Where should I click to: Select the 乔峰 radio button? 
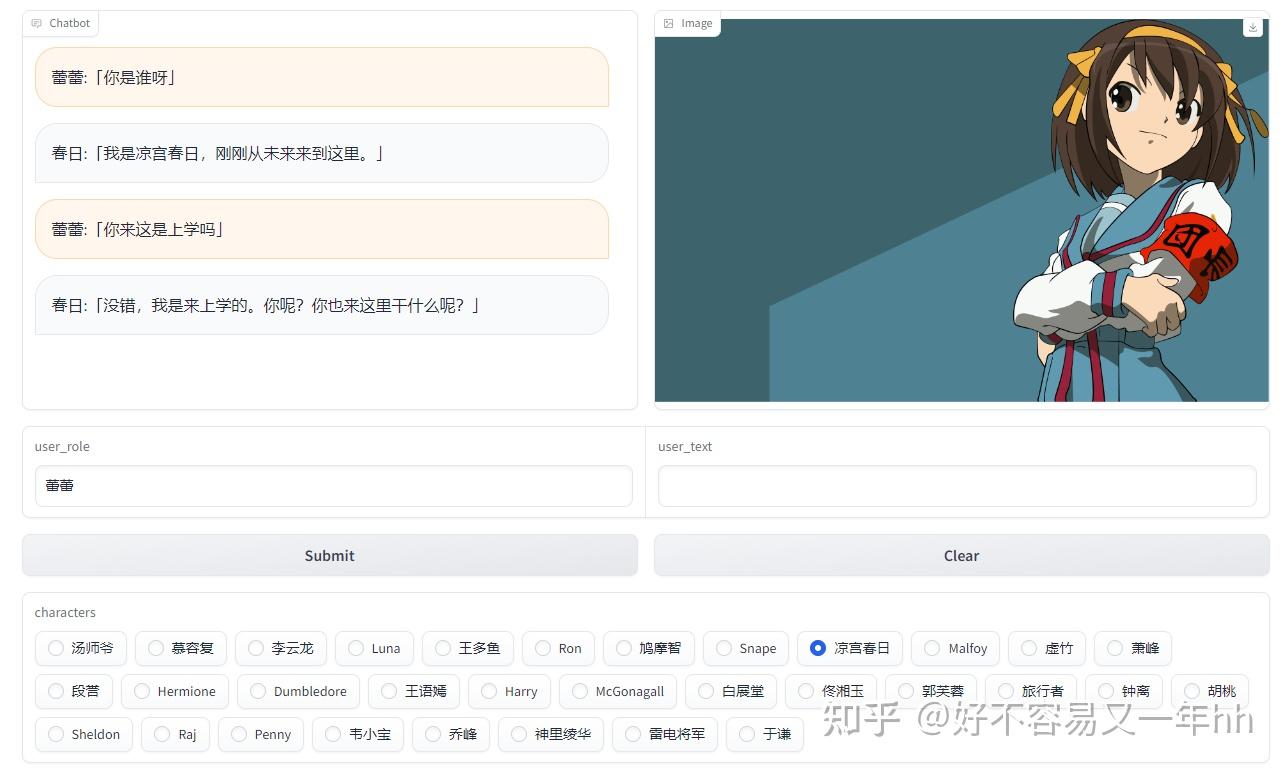[x=432, y=734]
